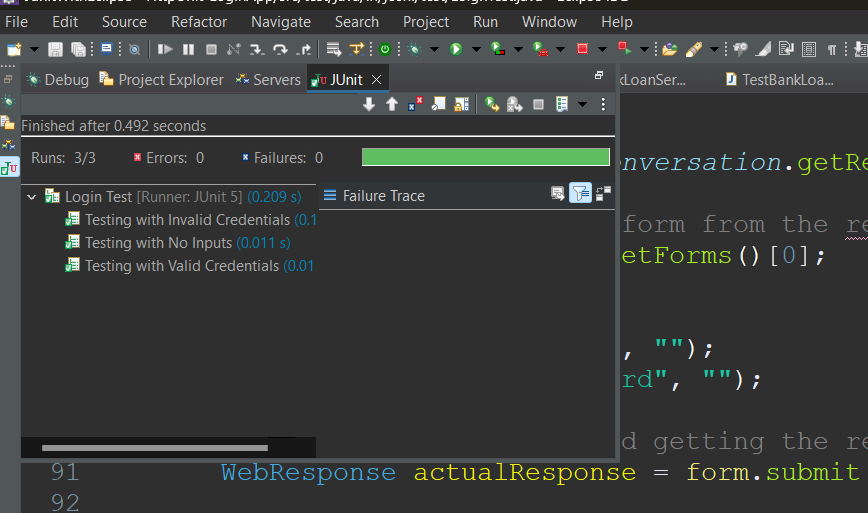
Task: Open the New wizard dropdown arrow
Action: (34, 49)
